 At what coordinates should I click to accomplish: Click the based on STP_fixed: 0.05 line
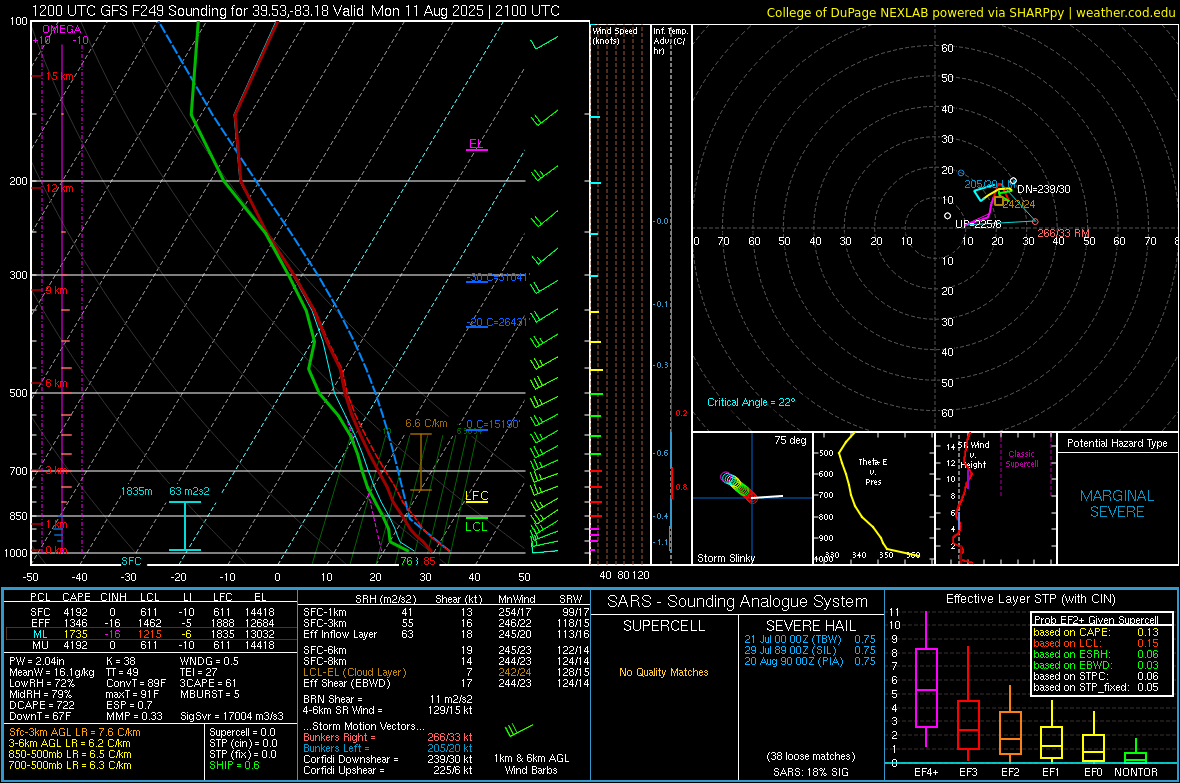click(1096, 687)
